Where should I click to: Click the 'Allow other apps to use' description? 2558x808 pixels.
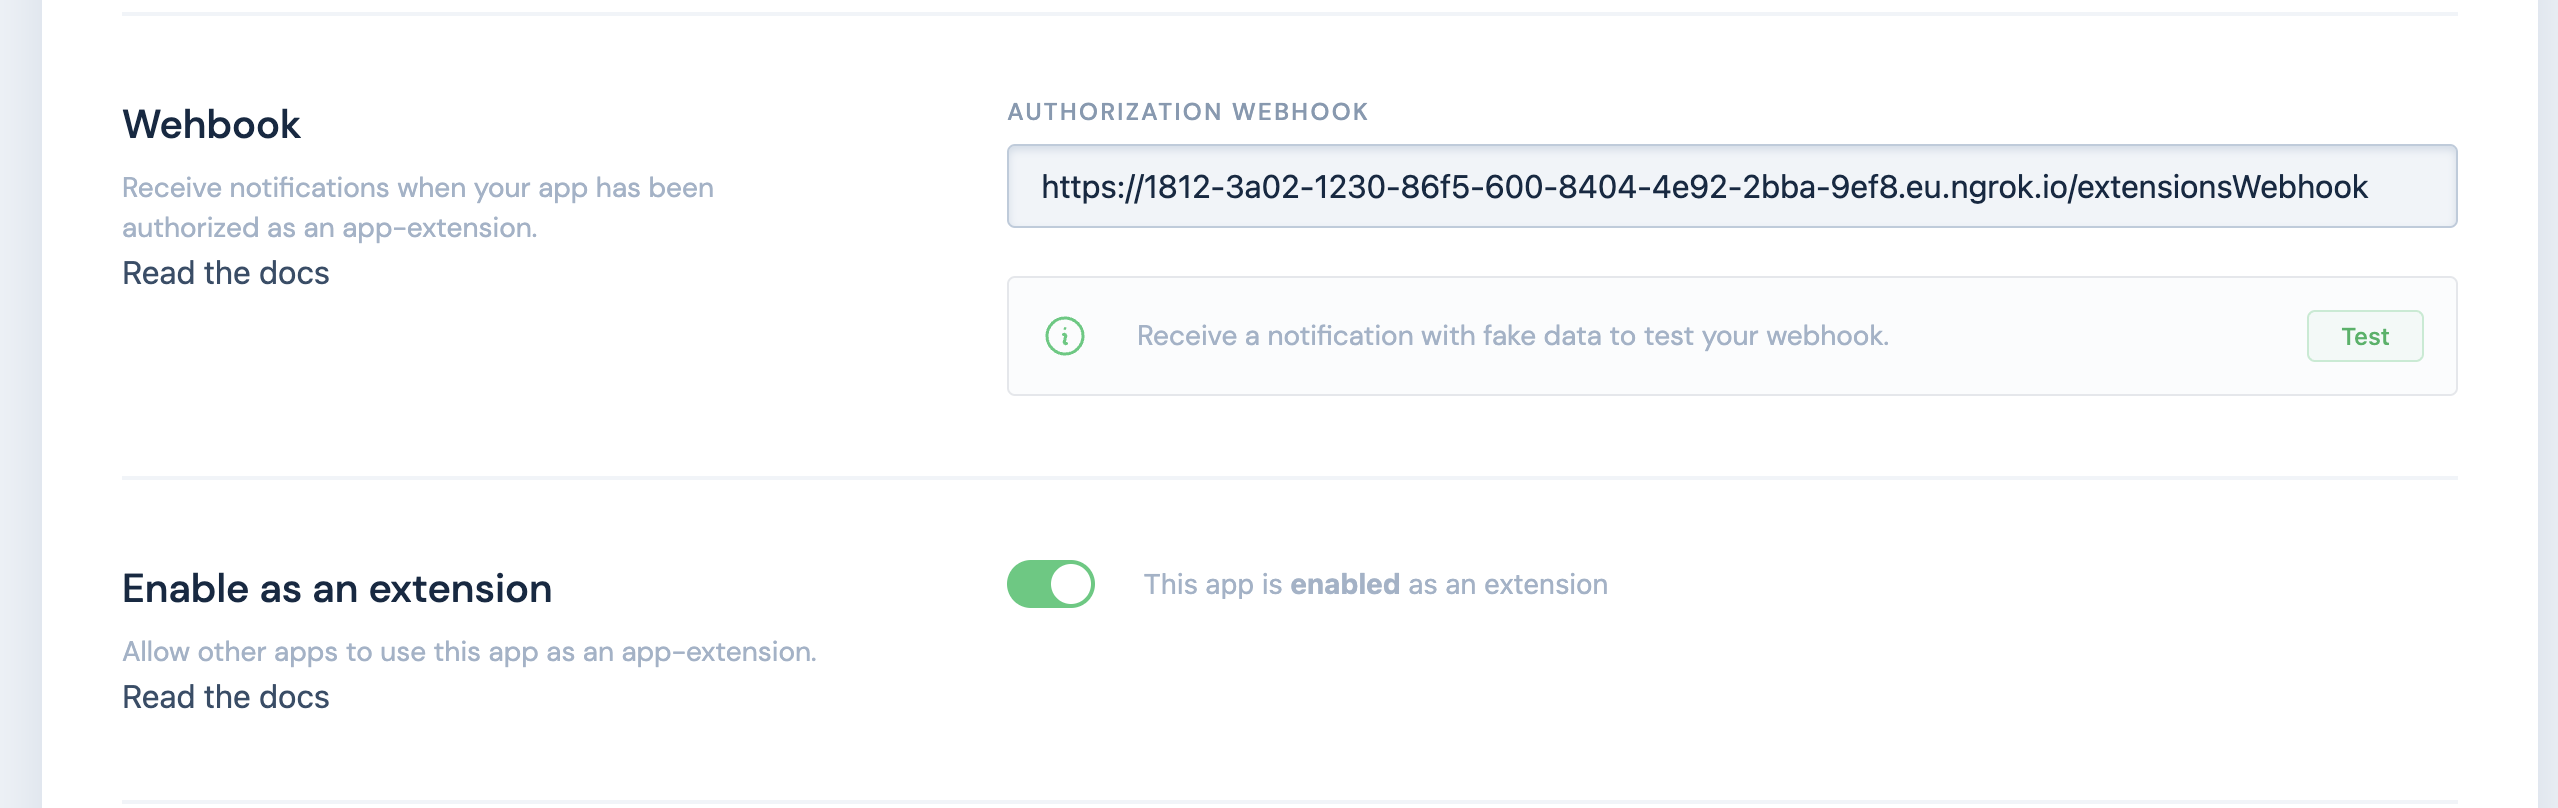click(x=469, y=652)
